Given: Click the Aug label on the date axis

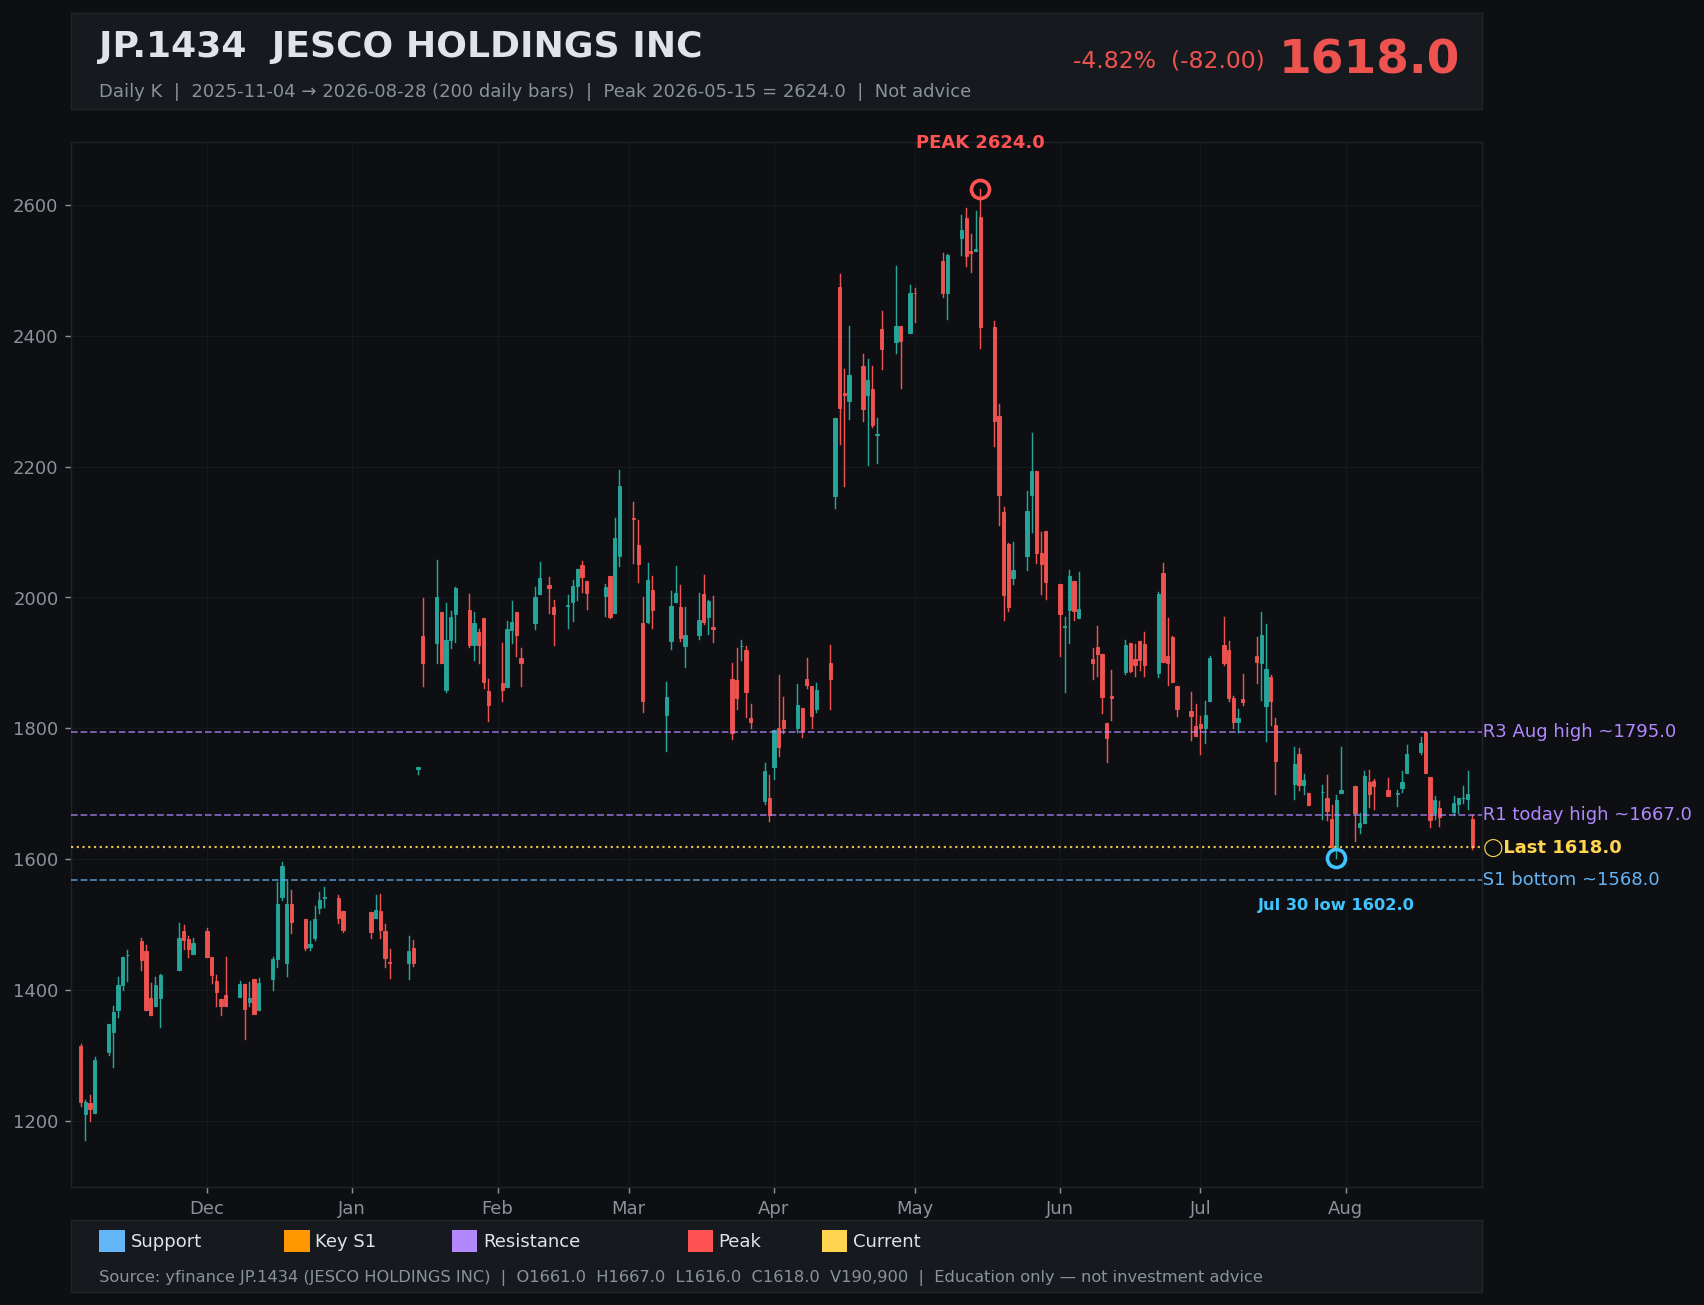Looking at the screenshot, I should point(1345,1208).
